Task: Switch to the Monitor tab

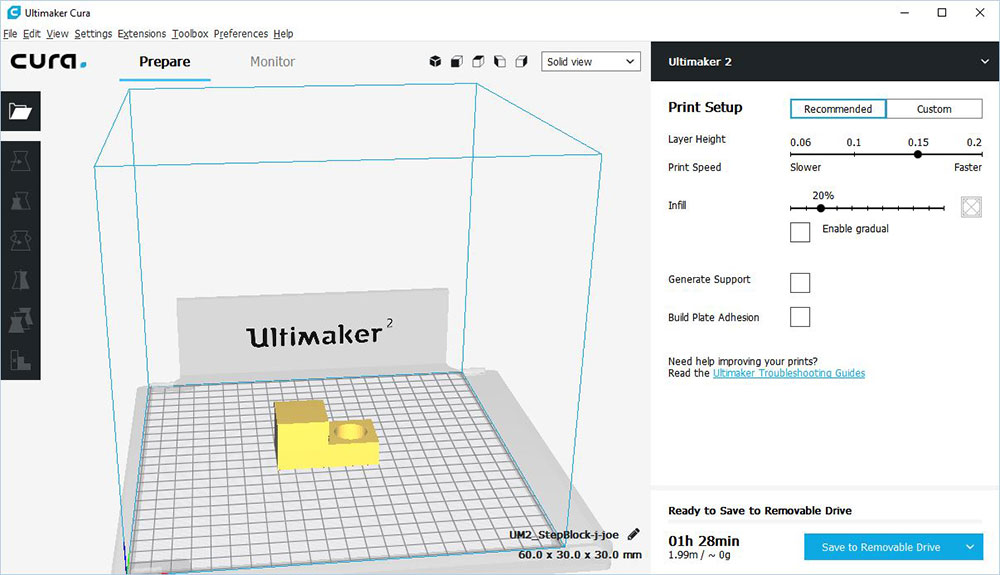Action: click(x=272, y=62)
